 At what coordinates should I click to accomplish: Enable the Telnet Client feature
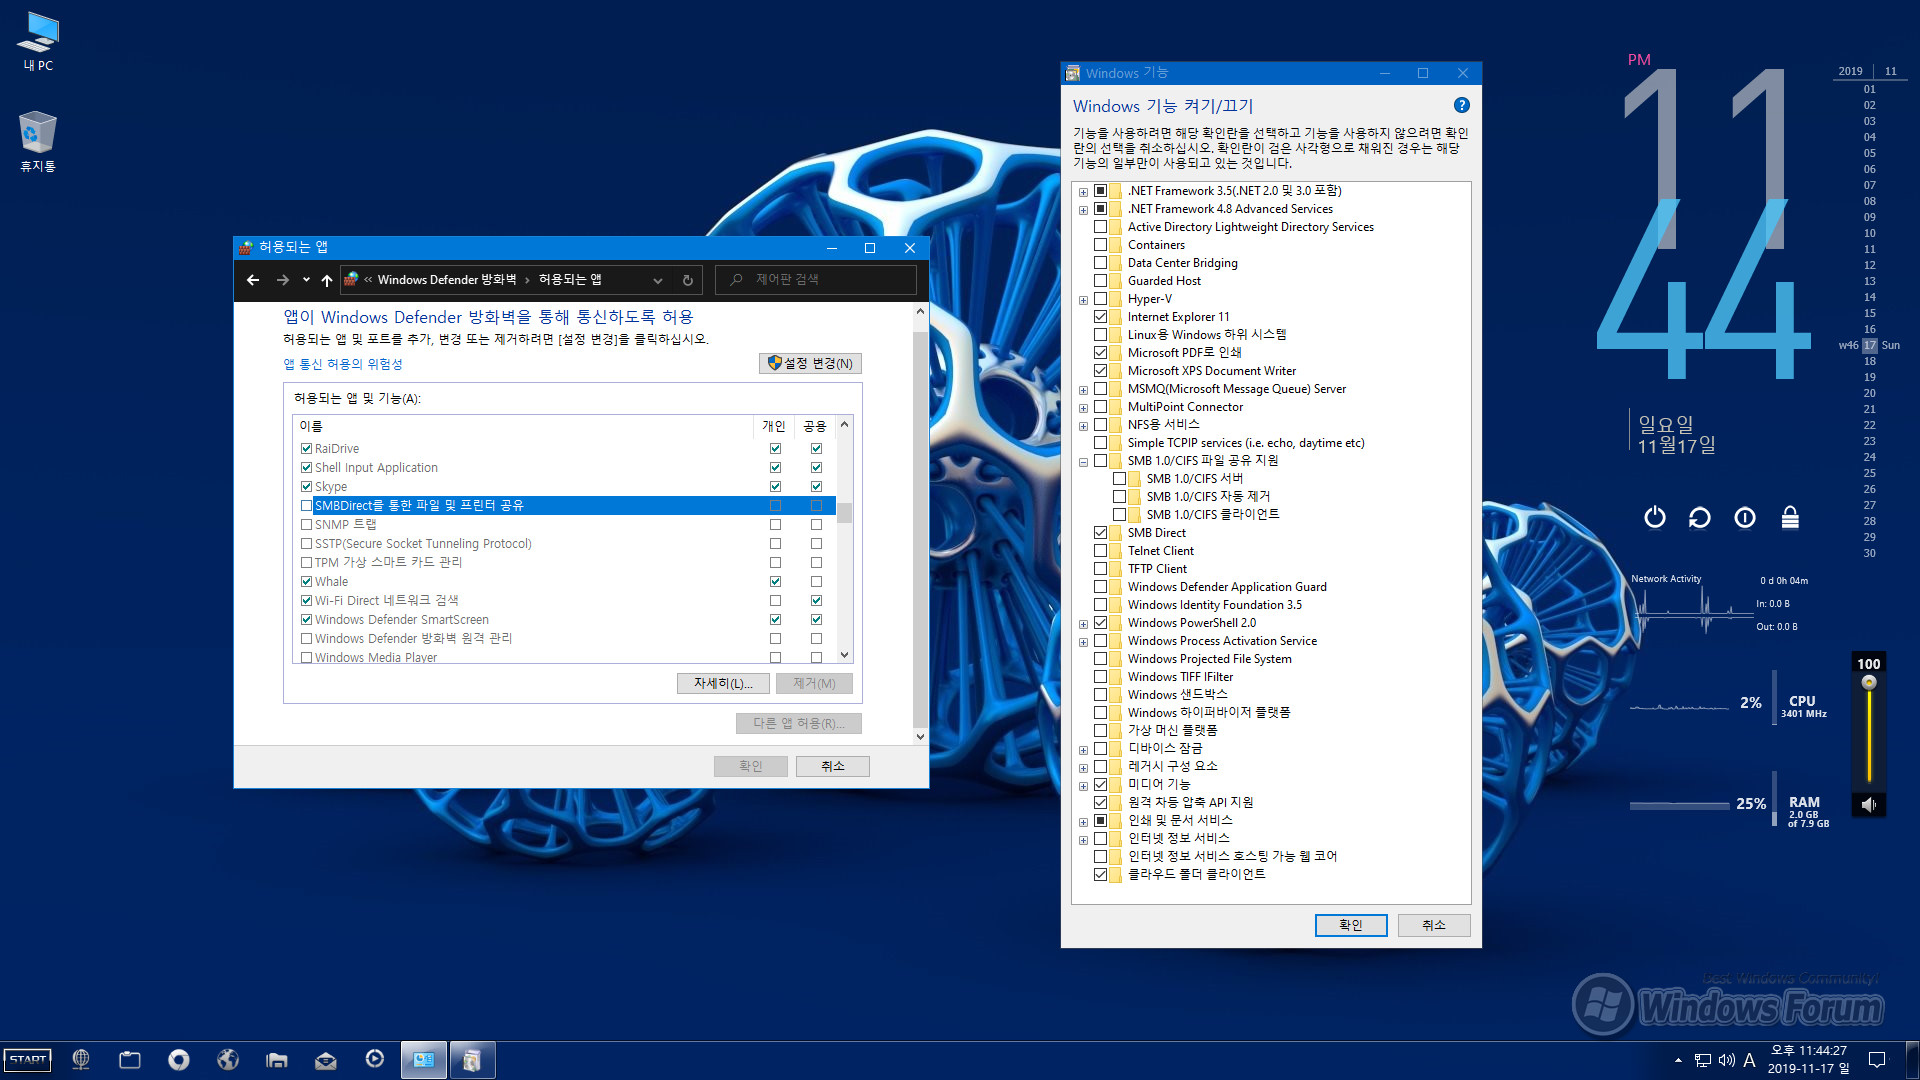(x=1100, y=551)
